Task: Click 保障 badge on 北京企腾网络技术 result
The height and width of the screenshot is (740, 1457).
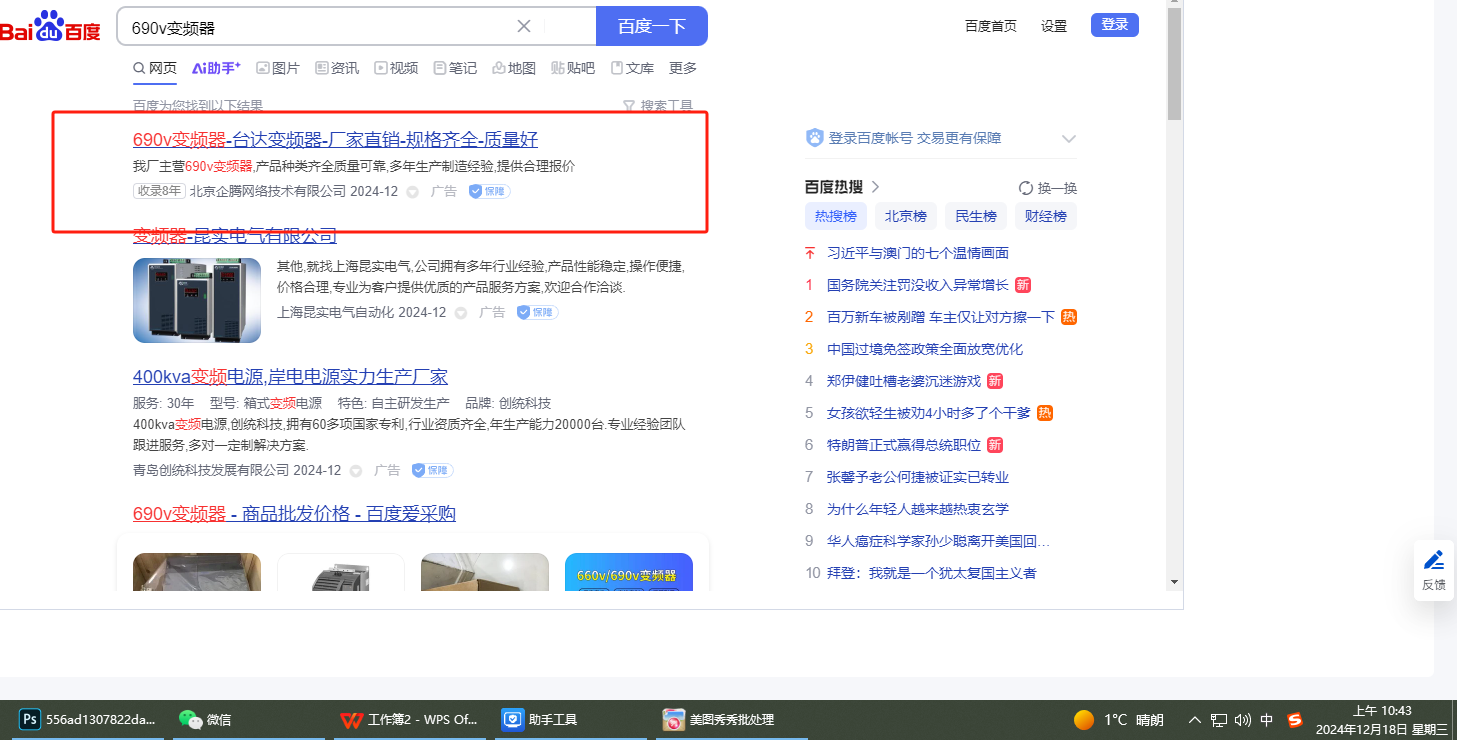Action: point(490,191)
